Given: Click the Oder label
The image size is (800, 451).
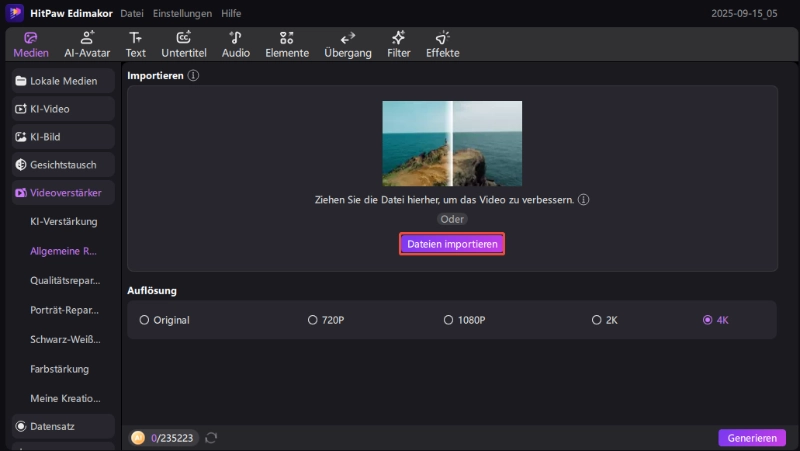Looking at the screenshot, I should click(452, 219).
